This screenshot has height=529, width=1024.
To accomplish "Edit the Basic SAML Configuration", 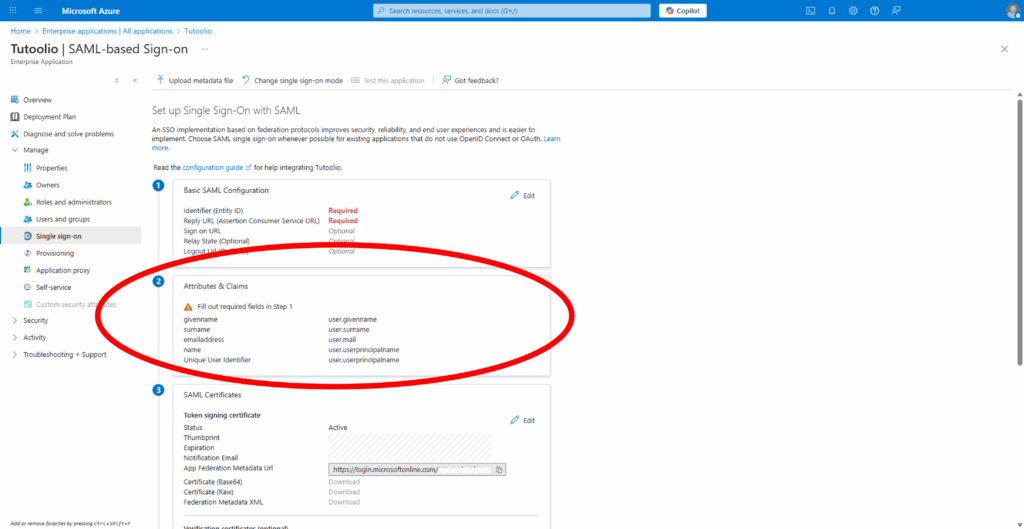I will point(523,195).
